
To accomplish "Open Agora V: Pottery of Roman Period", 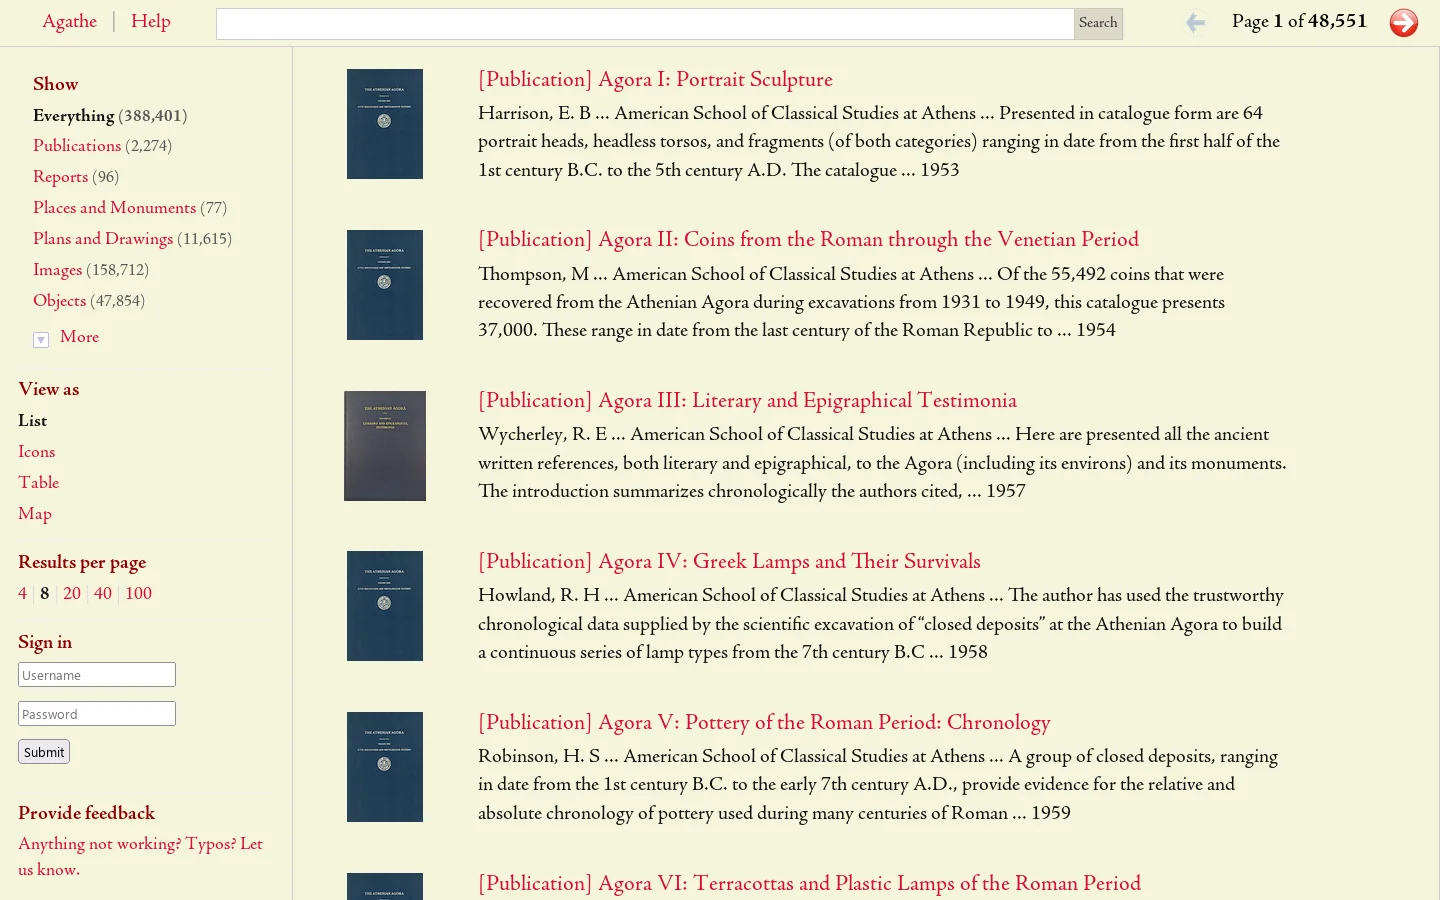I will coord(764,723).
